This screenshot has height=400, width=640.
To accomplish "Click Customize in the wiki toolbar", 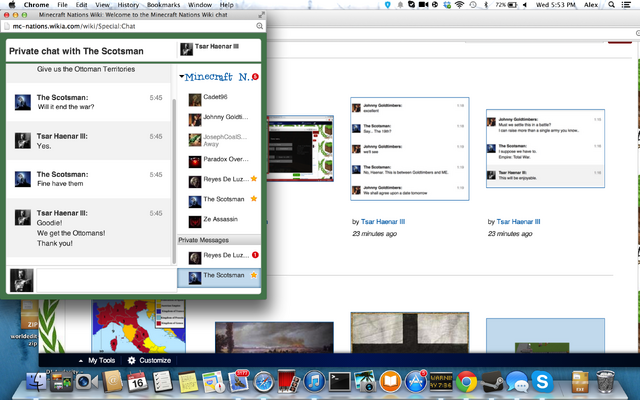I will (x=149, y=360).
